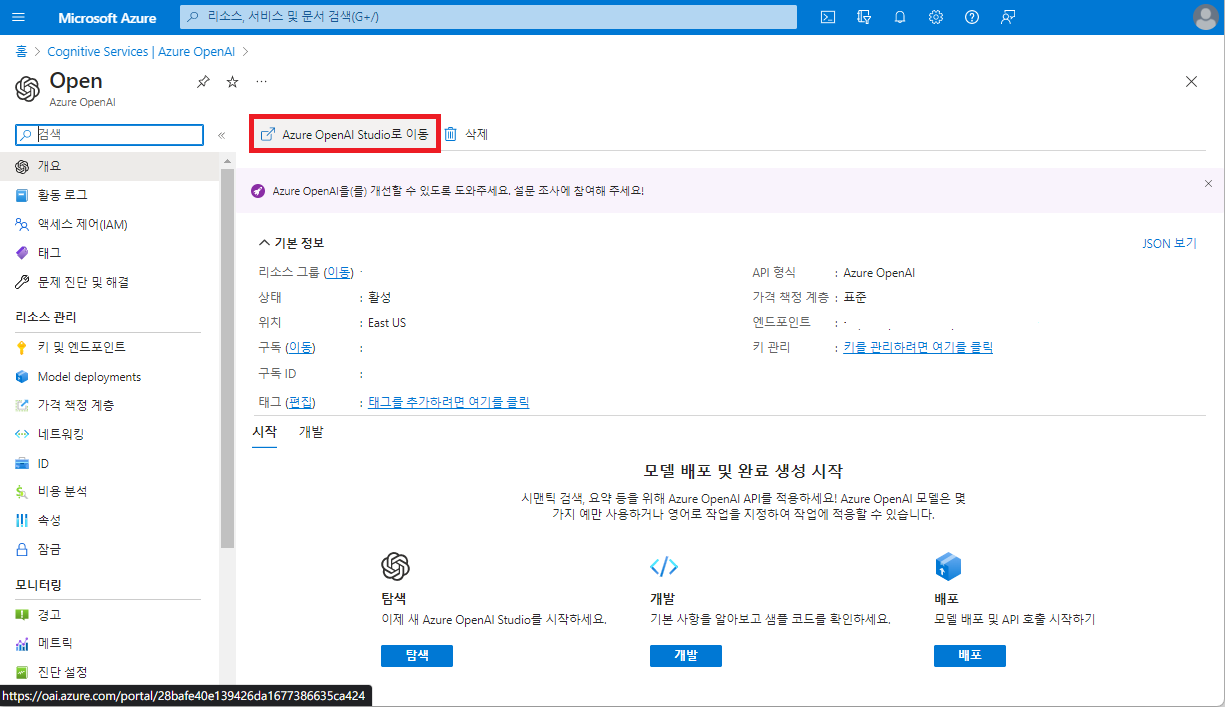Screen dimensions: 1225x707
Task: Click the sidebar search field
Action: pos(110,134)
